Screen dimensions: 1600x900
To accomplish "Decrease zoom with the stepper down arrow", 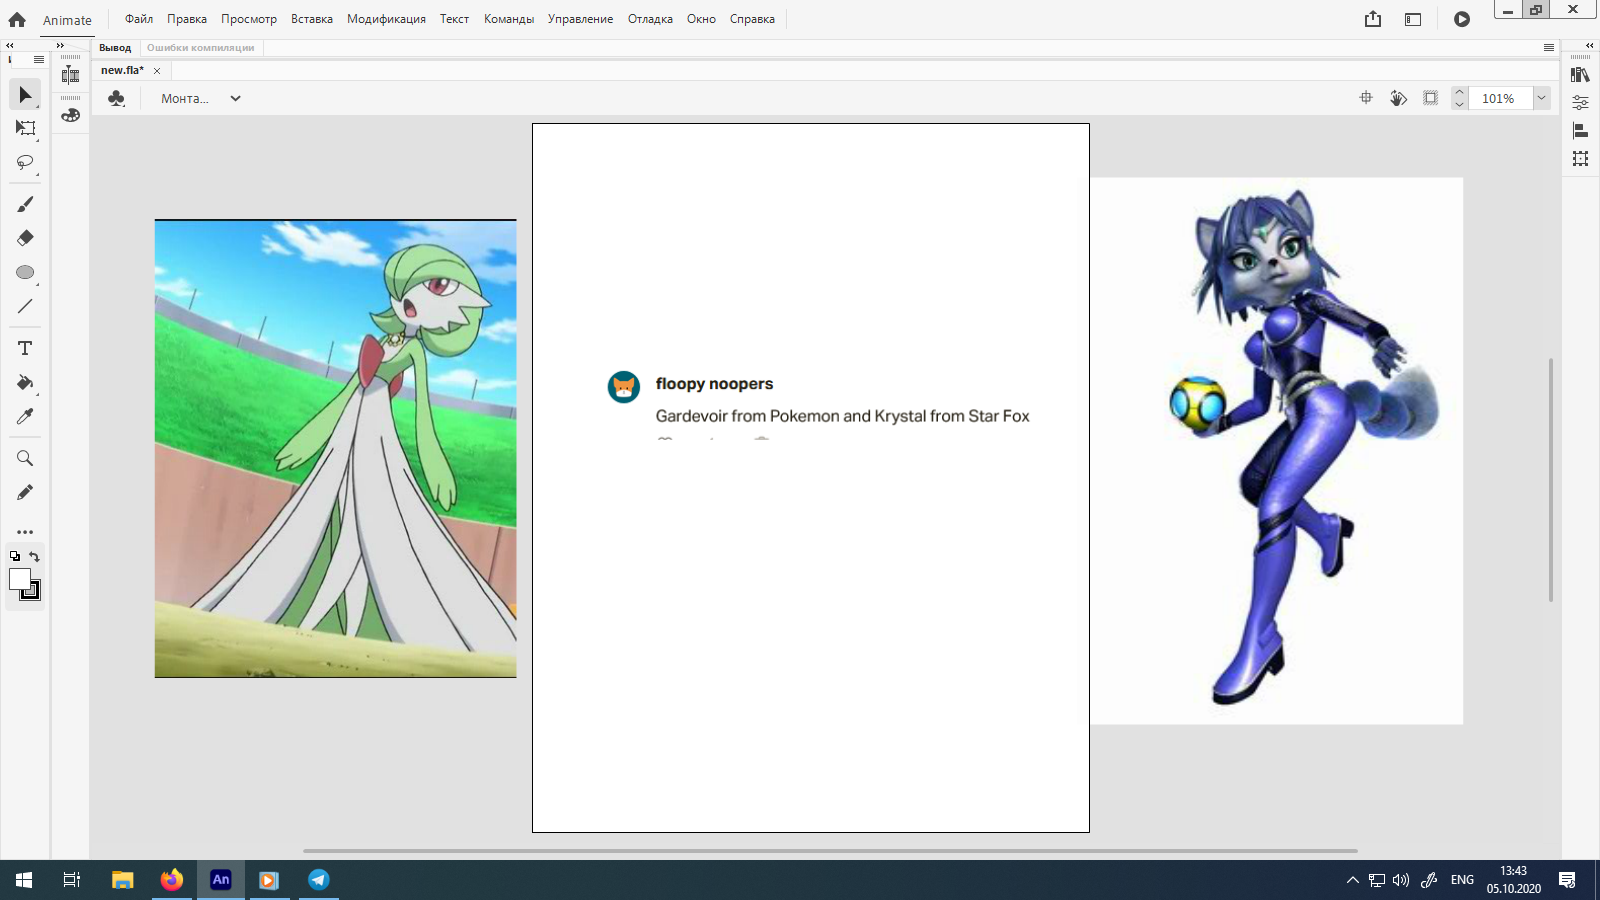I will coord(1459,104).
